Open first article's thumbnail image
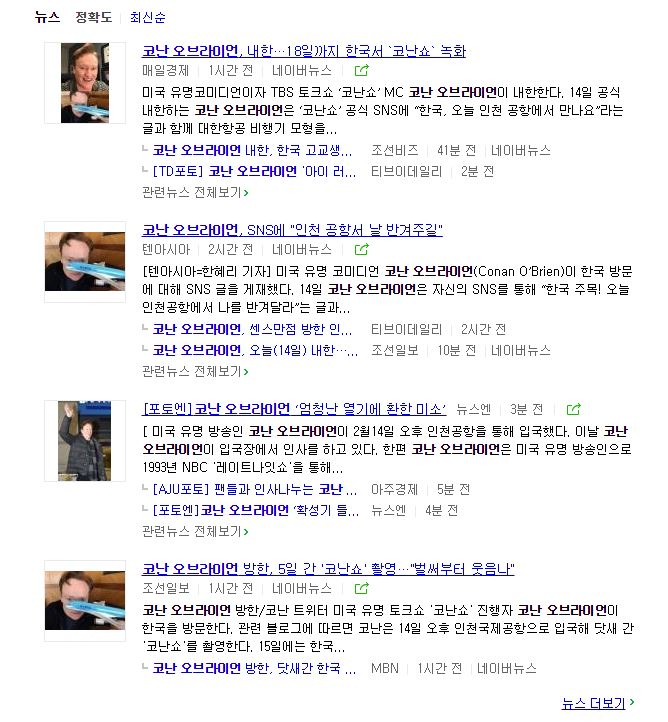The width and height of the screenshot is (668, 722). (85, 83)
